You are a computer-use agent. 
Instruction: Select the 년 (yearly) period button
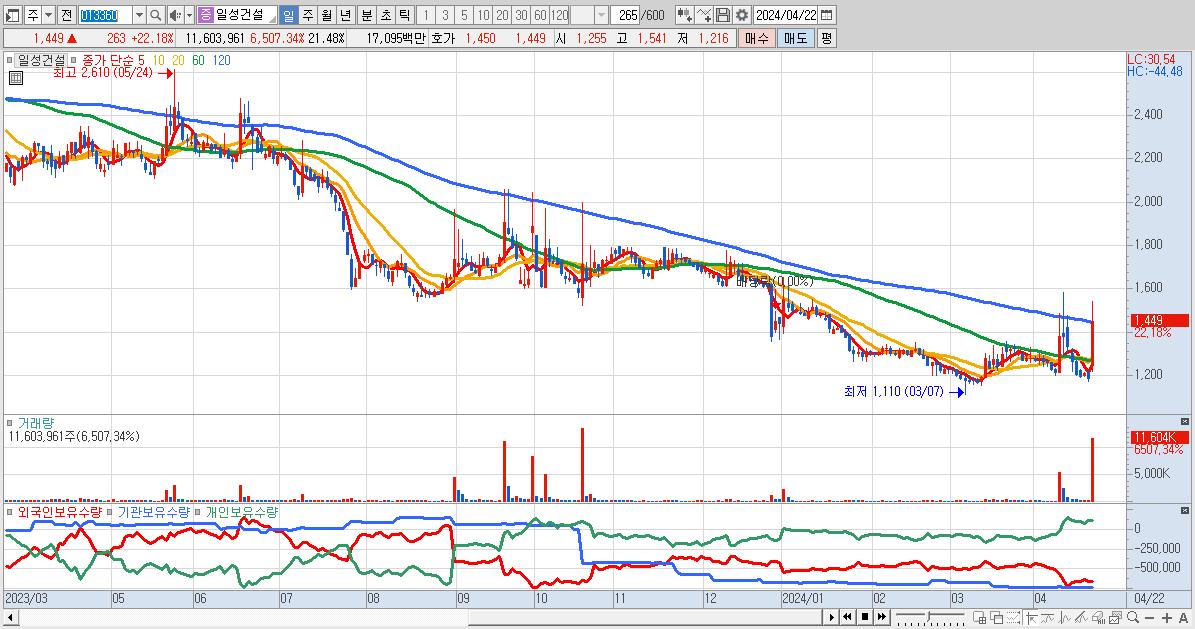click(x=345, y=14)
